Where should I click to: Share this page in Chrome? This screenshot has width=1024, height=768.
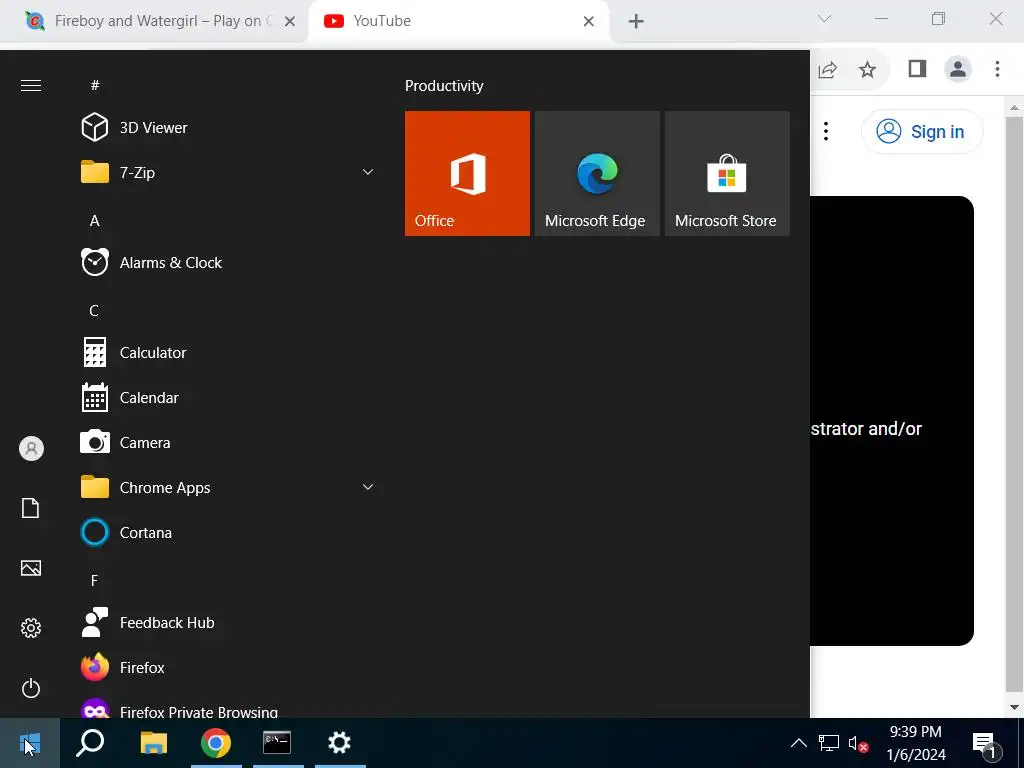click(x=827, y=69)
